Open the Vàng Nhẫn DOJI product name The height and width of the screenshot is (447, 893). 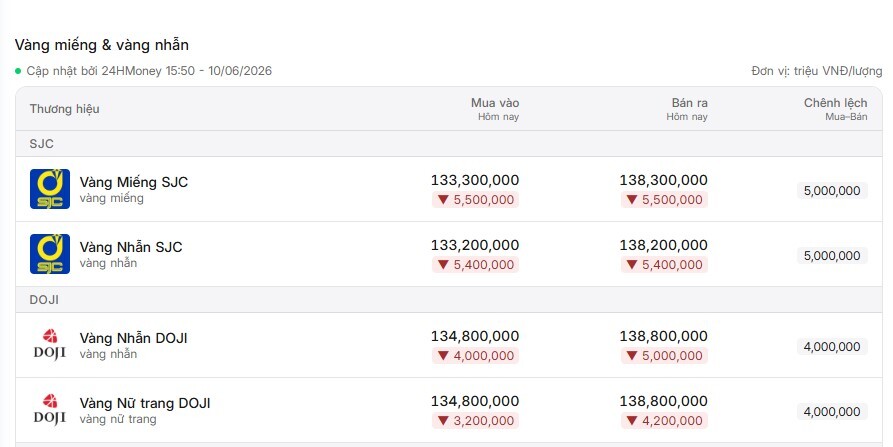[133, 338]
